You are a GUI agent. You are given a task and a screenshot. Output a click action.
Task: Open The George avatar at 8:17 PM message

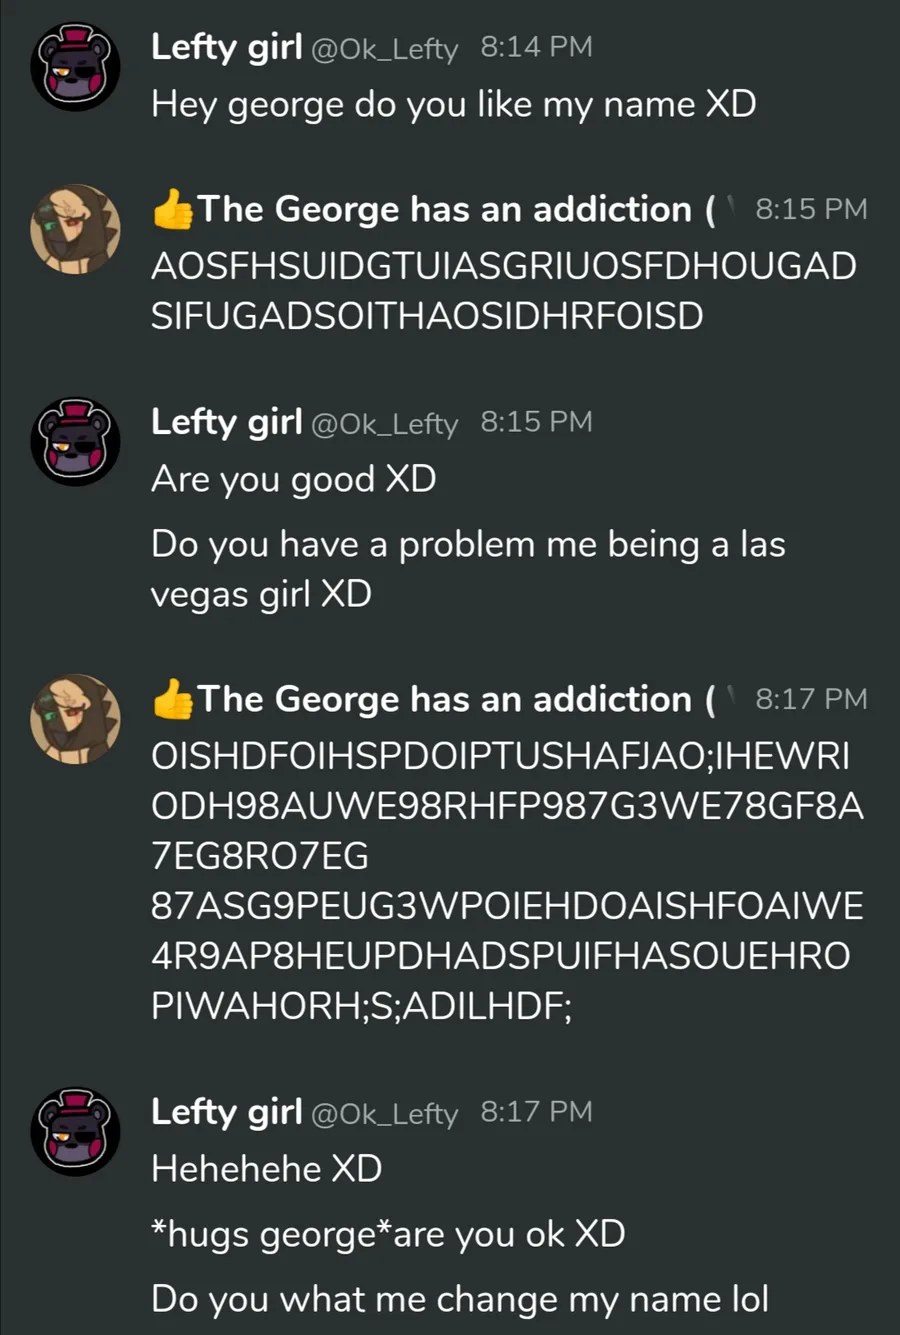click(x=75, y=719)
